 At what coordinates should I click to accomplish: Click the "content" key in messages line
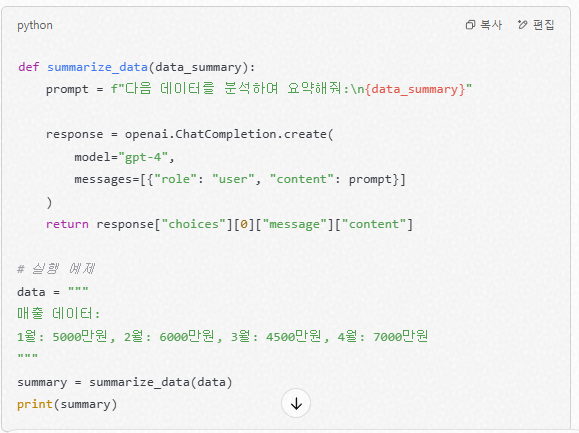(x=302, y=179)
